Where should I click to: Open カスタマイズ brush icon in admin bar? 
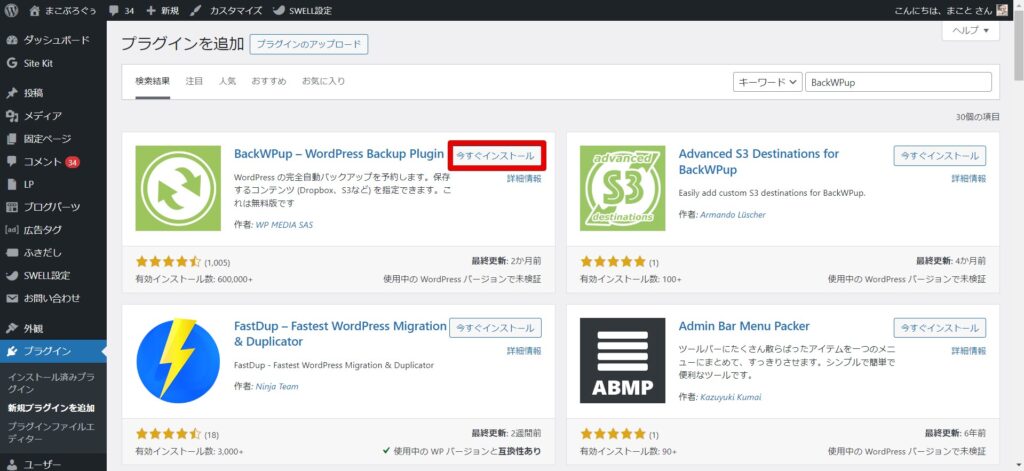tap(227, 10)
